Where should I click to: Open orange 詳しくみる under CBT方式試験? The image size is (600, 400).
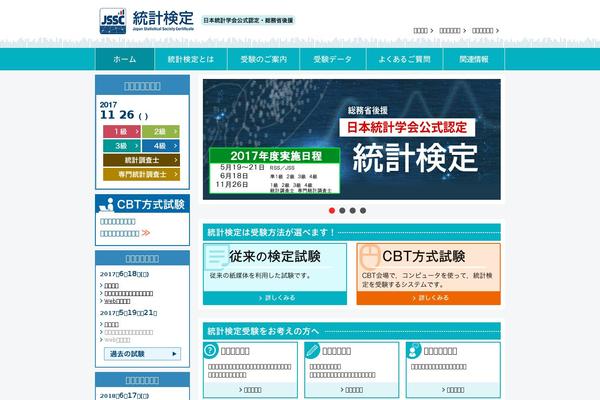pyautogui.click(x=429, y=298)
